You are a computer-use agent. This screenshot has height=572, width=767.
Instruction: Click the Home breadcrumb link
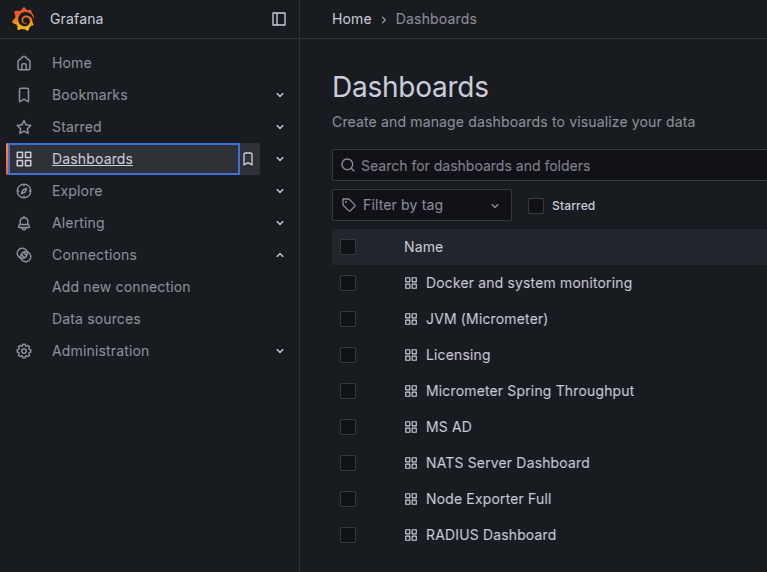tap(352, 19)
